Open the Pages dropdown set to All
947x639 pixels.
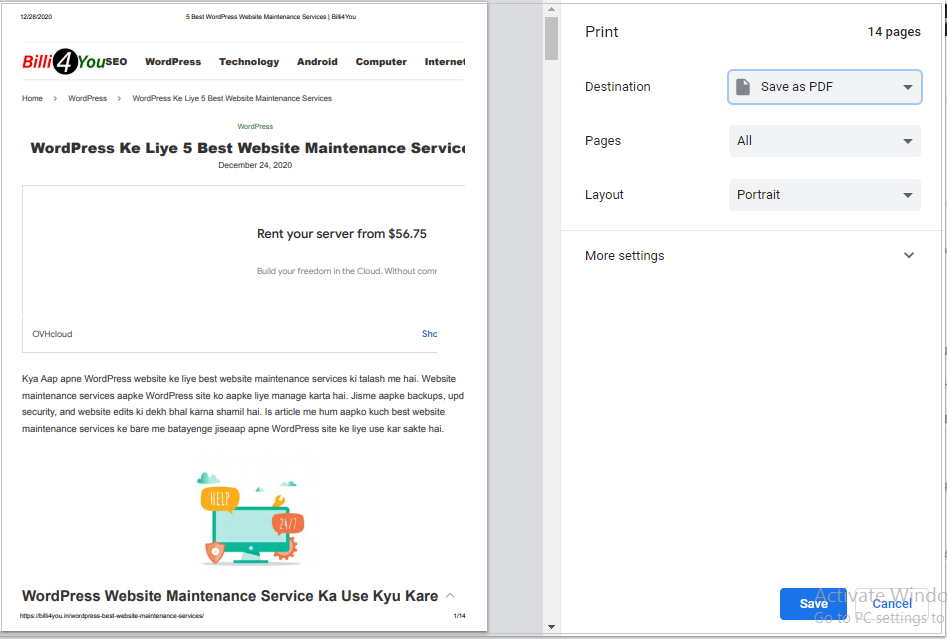pyautogui.click(x=824, y=141)
